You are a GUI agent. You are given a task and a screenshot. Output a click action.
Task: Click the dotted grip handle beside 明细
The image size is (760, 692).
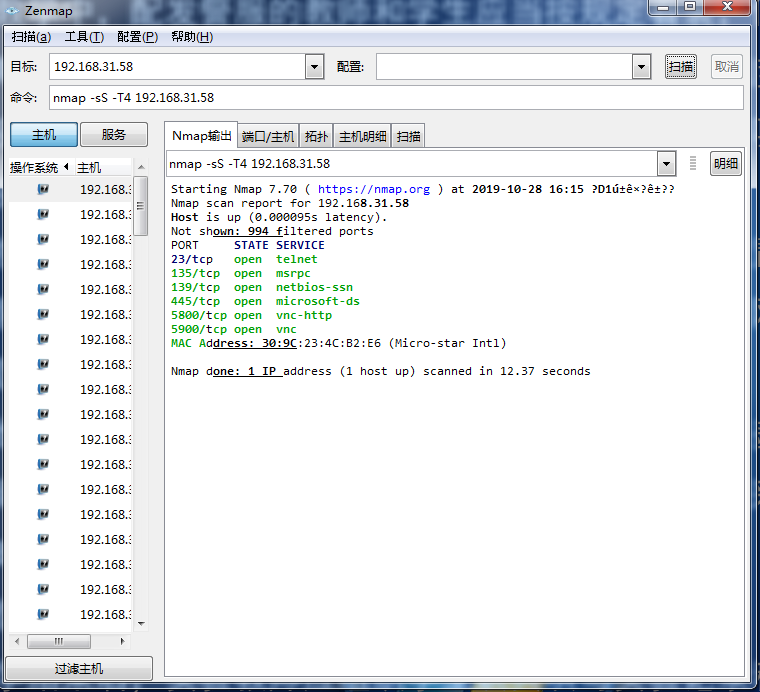[x=693, y=163]
